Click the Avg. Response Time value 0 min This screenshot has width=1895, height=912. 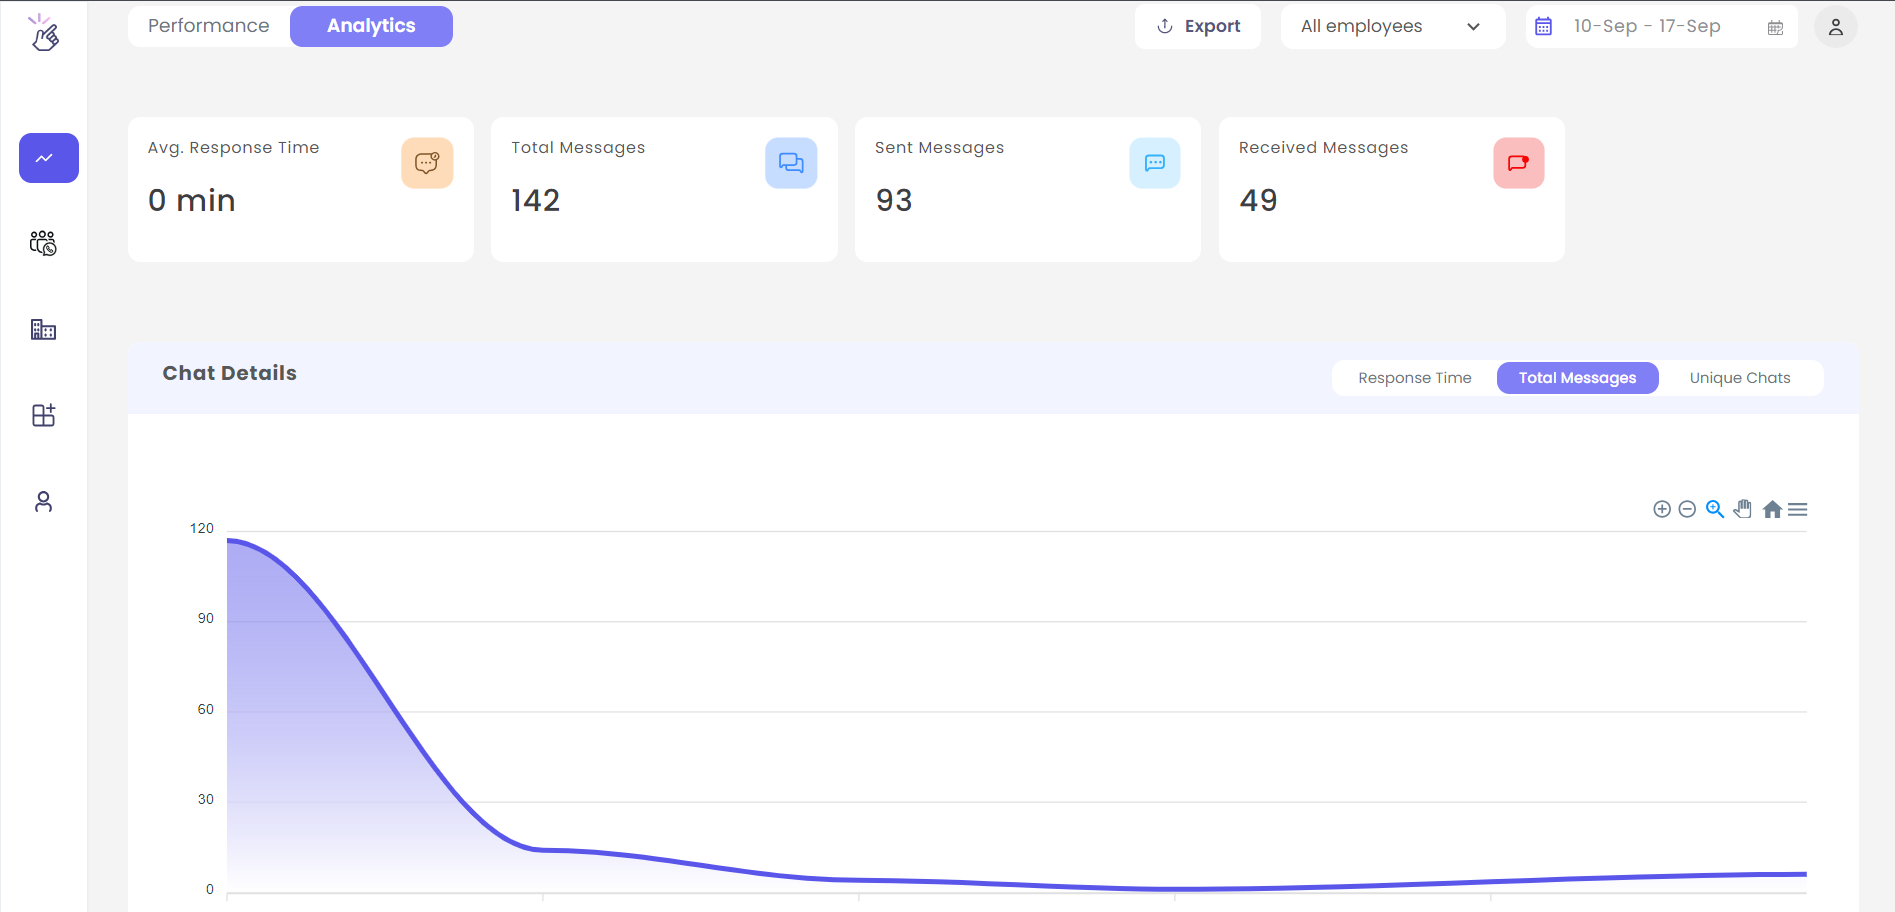coord(192,200)
